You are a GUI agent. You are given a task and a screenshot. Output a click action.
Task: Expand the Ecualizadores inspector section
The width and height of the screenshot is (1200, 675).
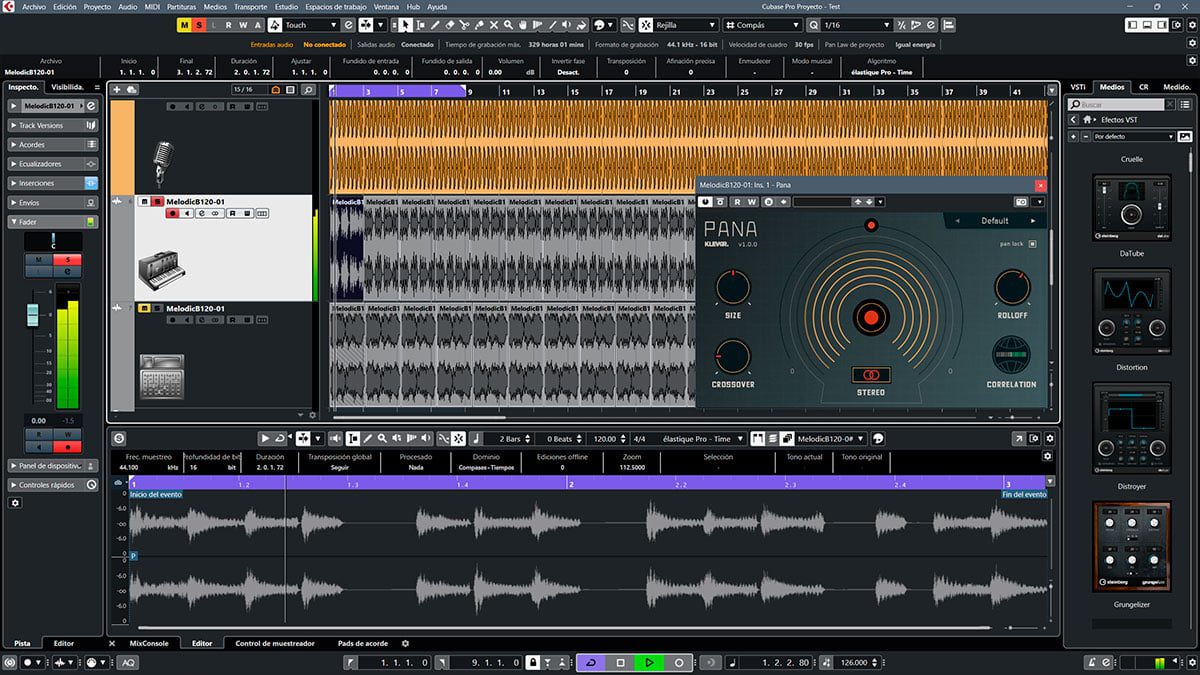pos(53,163)
